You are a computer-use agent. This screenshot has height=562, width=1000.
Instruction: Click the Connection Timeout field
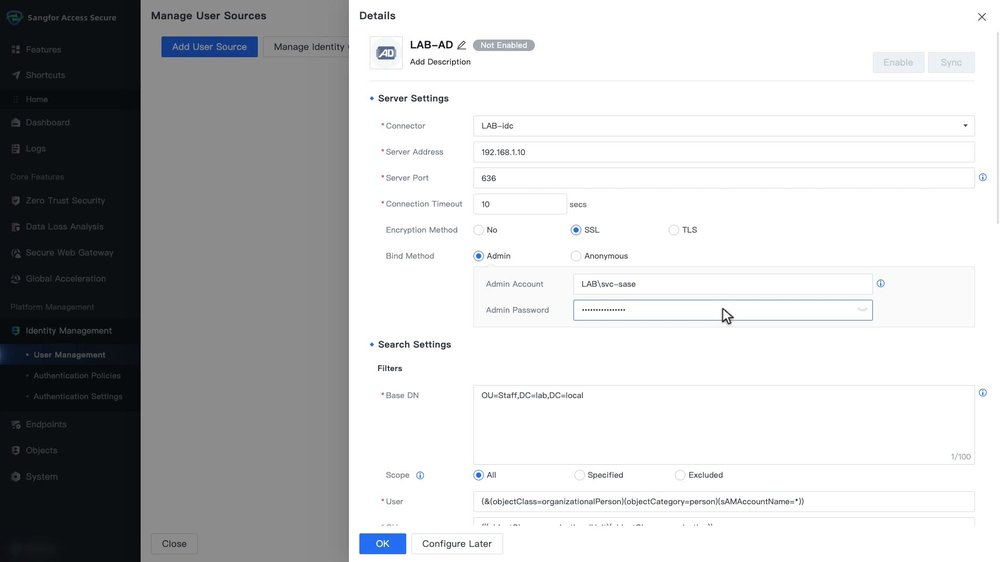click(x=520, y=204)
